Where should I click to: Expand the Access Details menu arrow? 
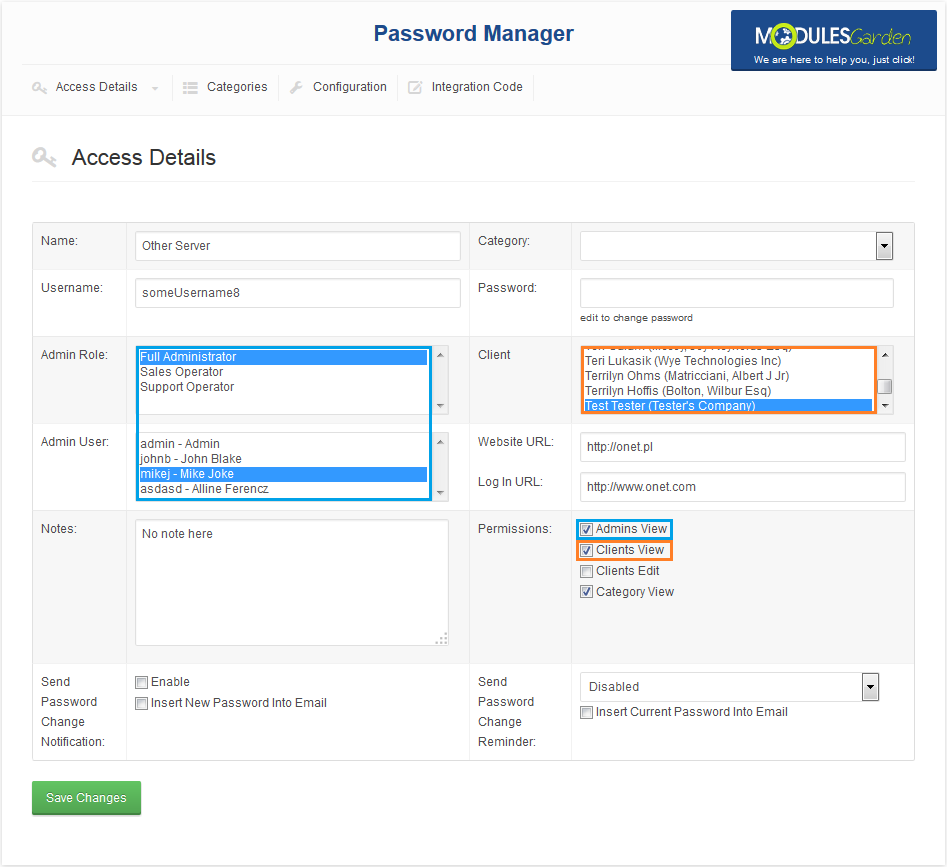pyautogui.click(x=155, y=89)
